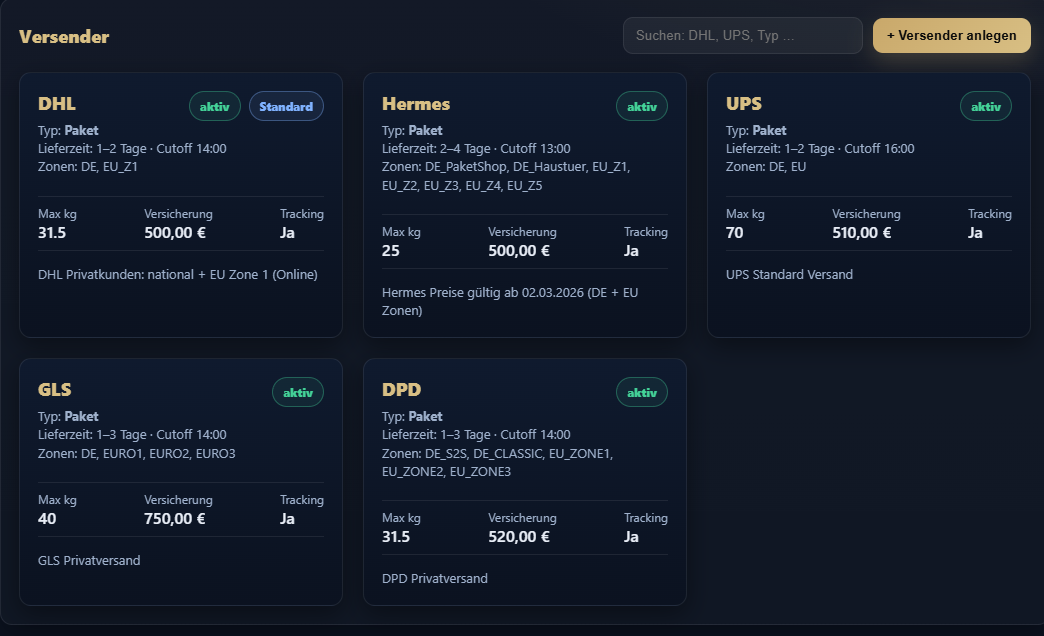Open the DHL carrier card title

tap(57, 104)
